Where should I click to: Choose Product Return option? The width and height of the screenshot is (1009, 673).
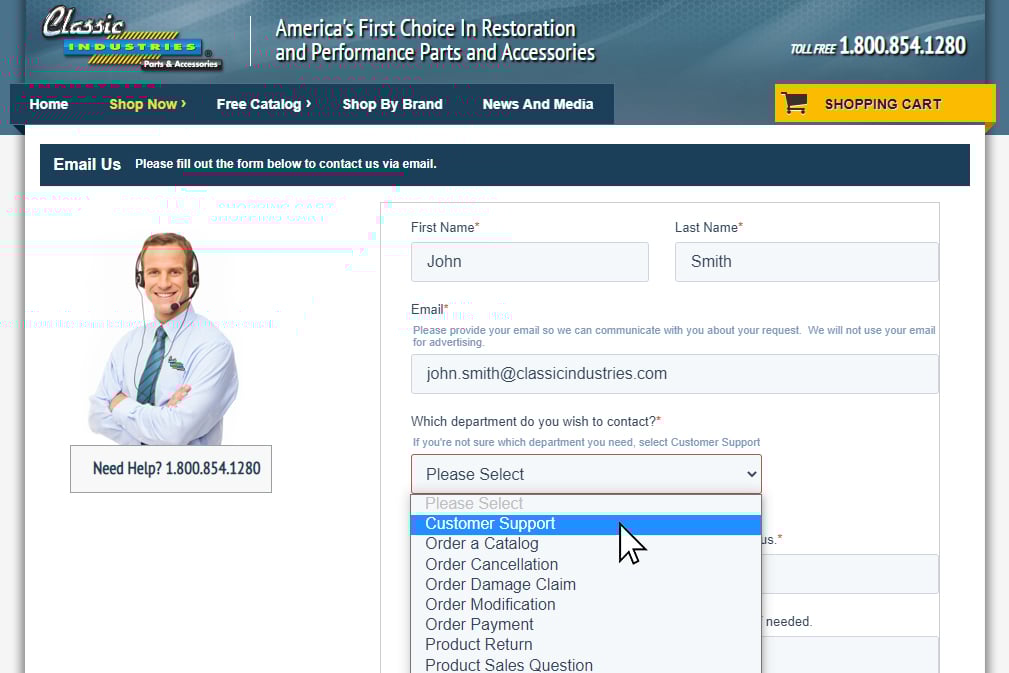click(586, 644)
